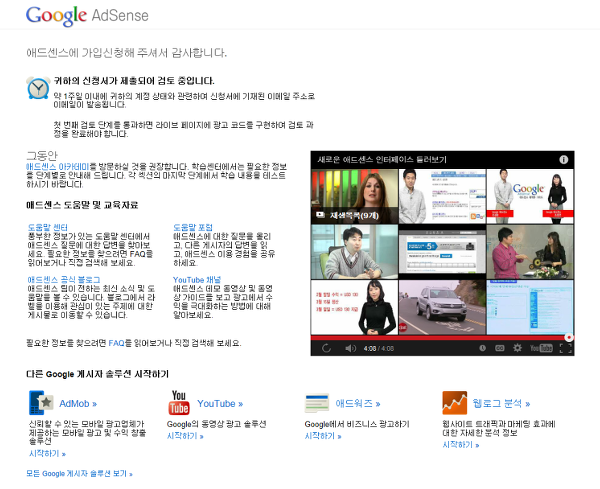Click 시작하기 under AdMob description
The width and height of the screenshot is (600, 489).
[47, 454]
